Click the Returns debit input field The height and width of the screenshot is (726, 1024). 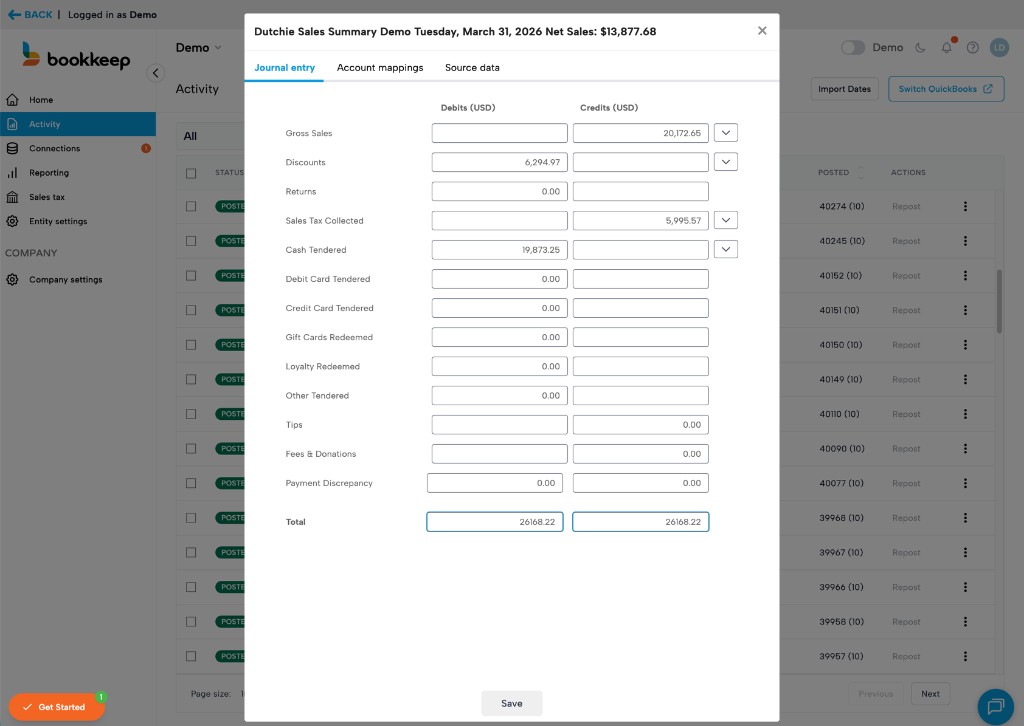point(499,192)
